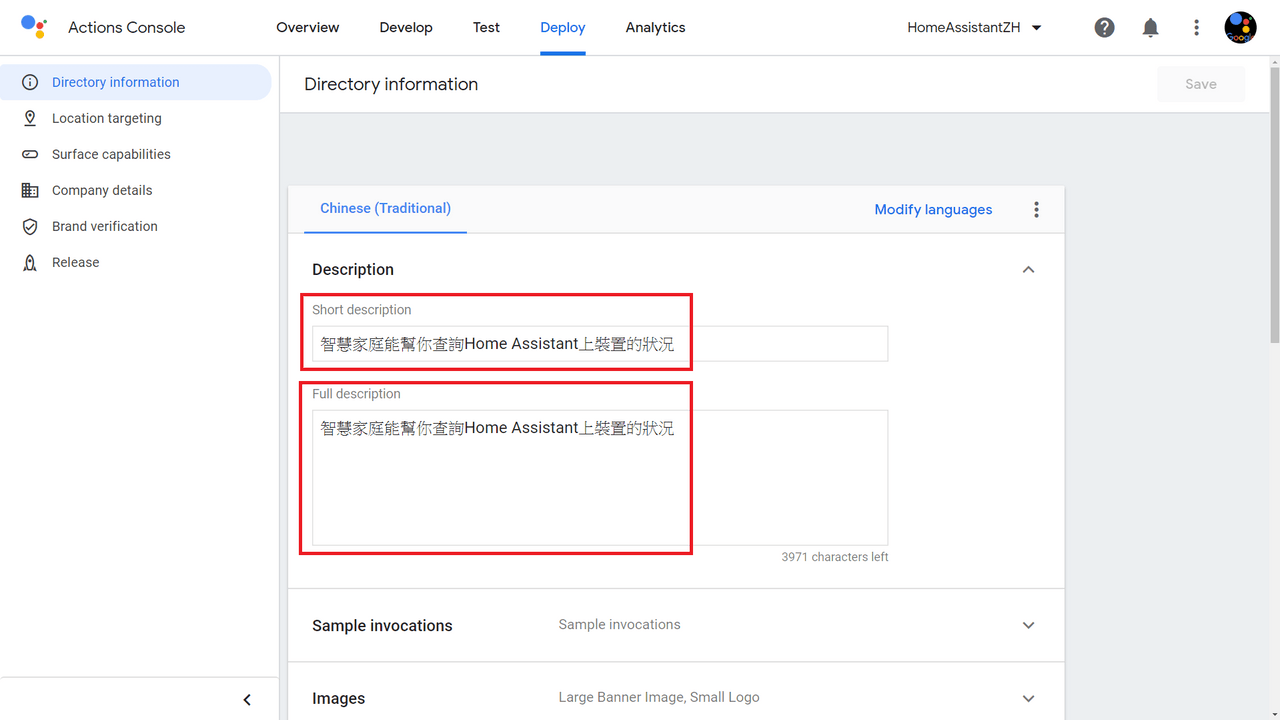Click the Brand verification shield icon

coord(30,226)
